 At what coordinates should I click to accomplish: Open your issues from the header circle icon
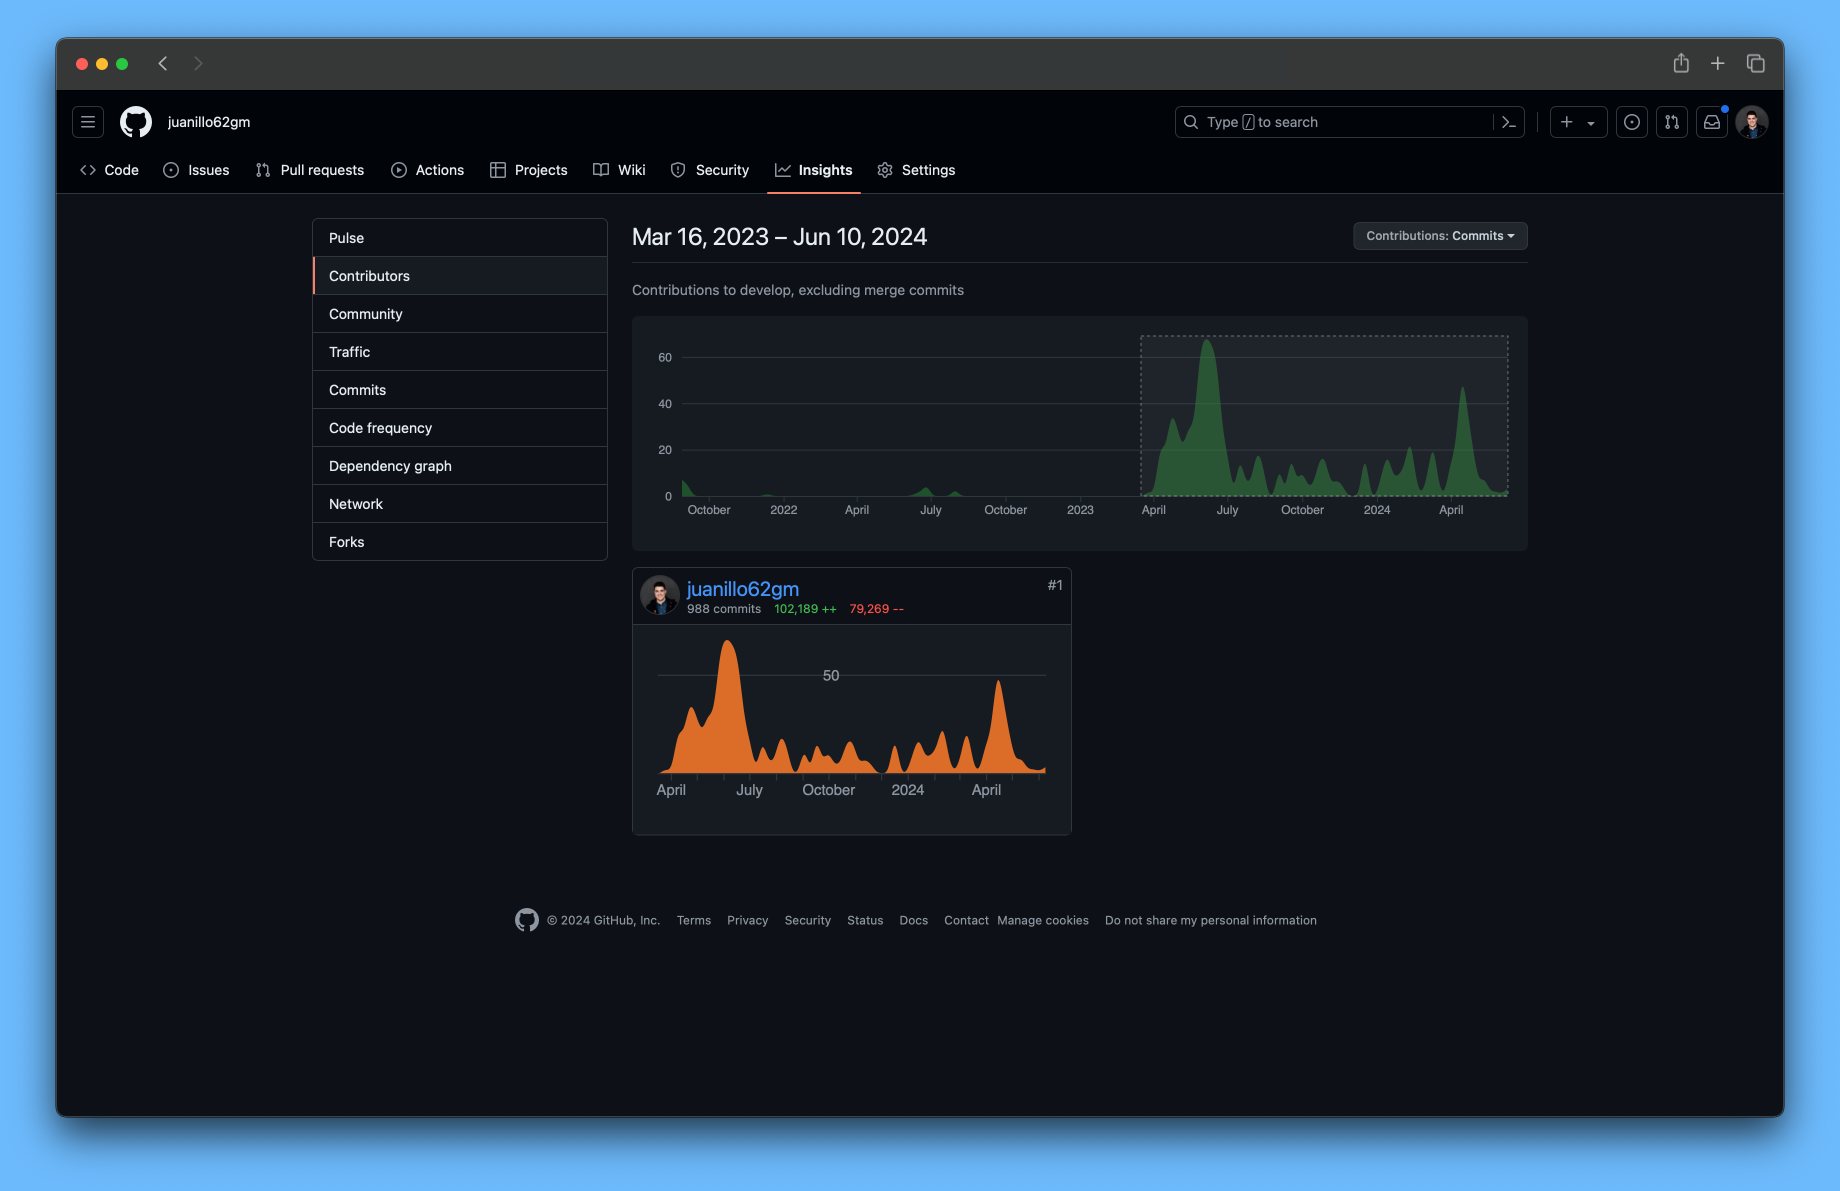tap(1631, 121)
